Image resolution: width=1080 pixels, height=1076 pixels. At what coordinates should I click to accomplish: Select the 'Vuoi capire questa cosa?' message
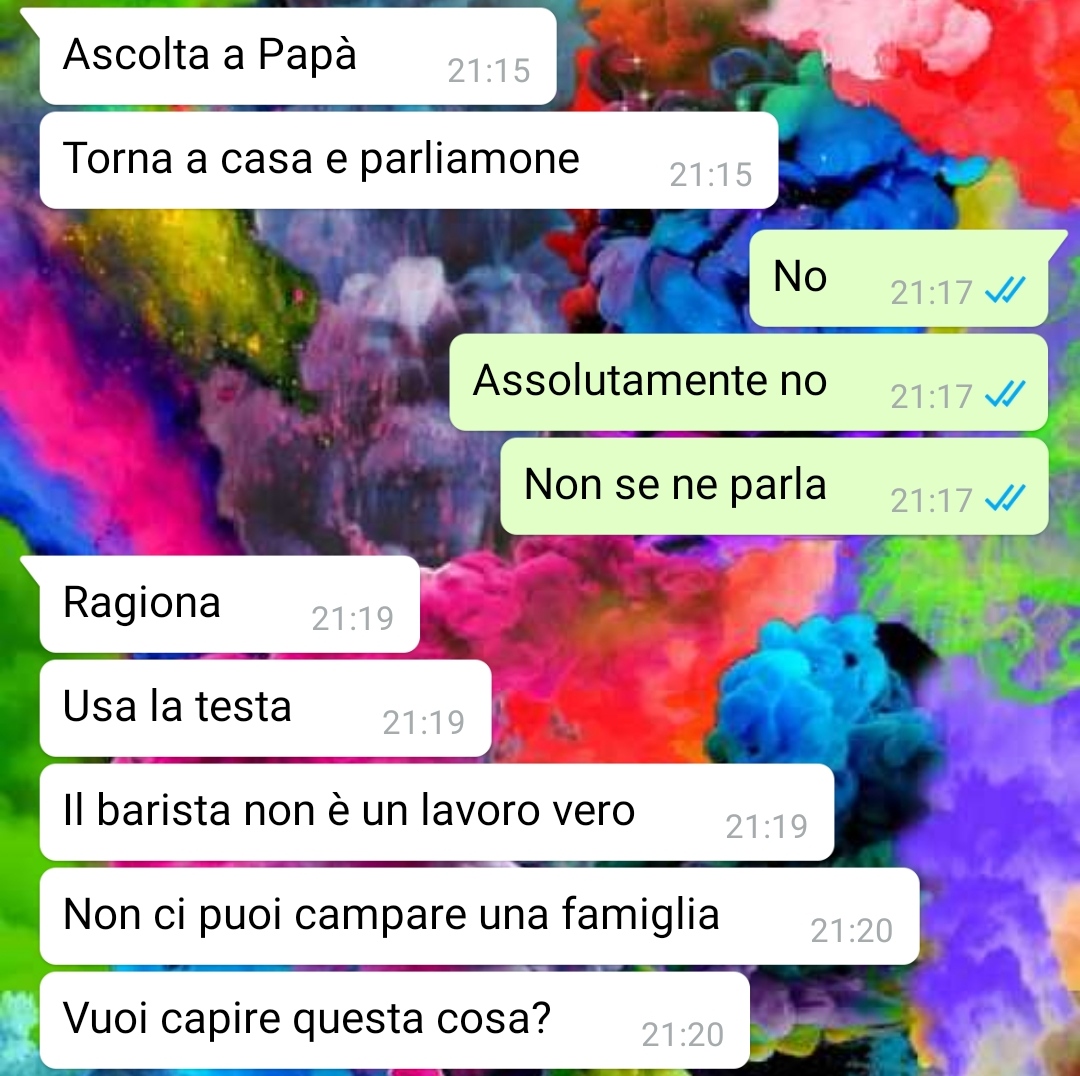394,1020
